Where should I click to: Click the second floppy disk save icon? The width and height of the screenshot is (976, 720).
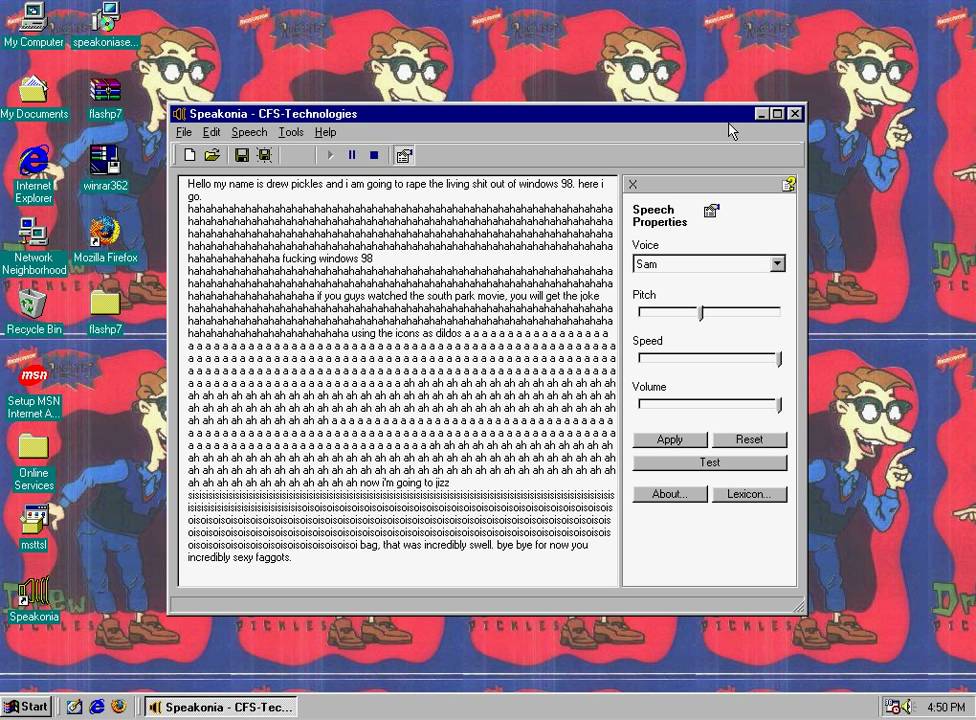point(265,155)
